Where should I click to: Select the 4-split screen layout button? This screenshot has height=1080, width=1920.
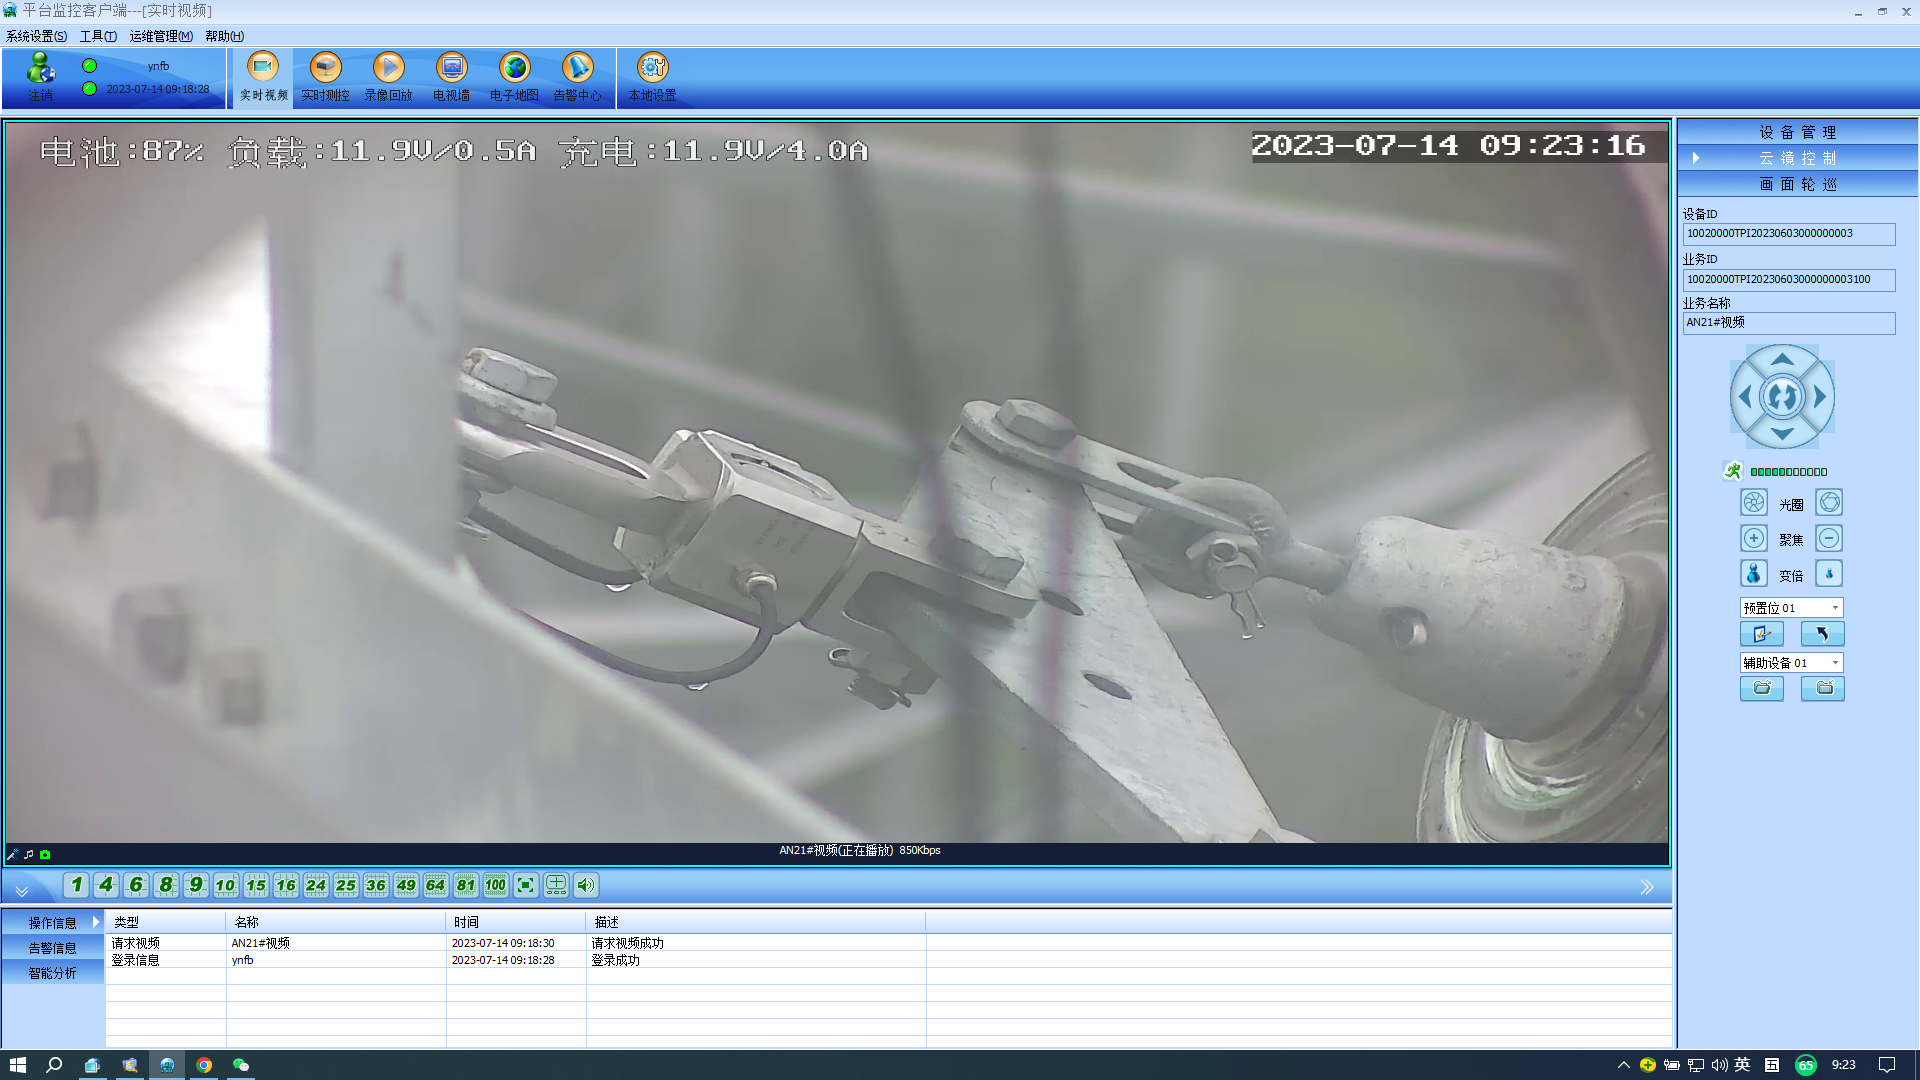click(x=106, y=885)
